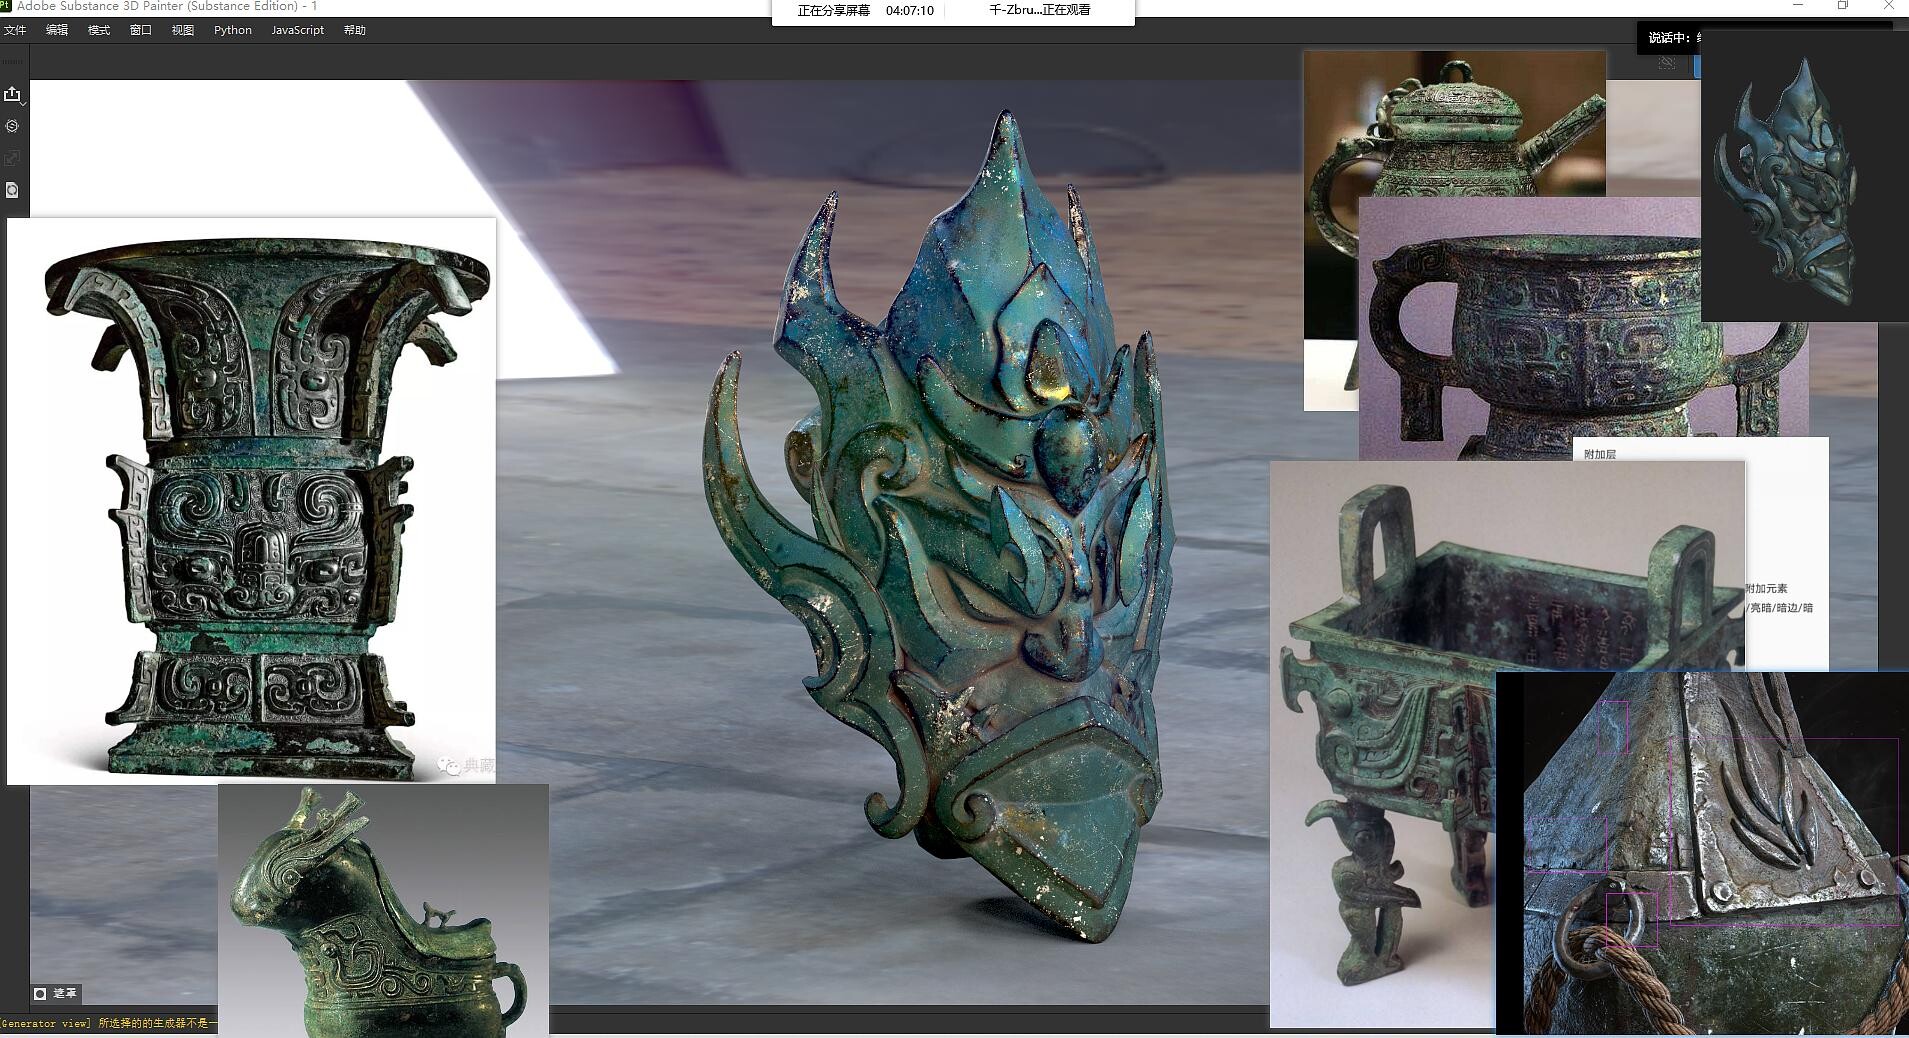Click the 千-Zbru 正在观看 viewer button
The image size is (1909, 1038).
[x=1041, y=11]
